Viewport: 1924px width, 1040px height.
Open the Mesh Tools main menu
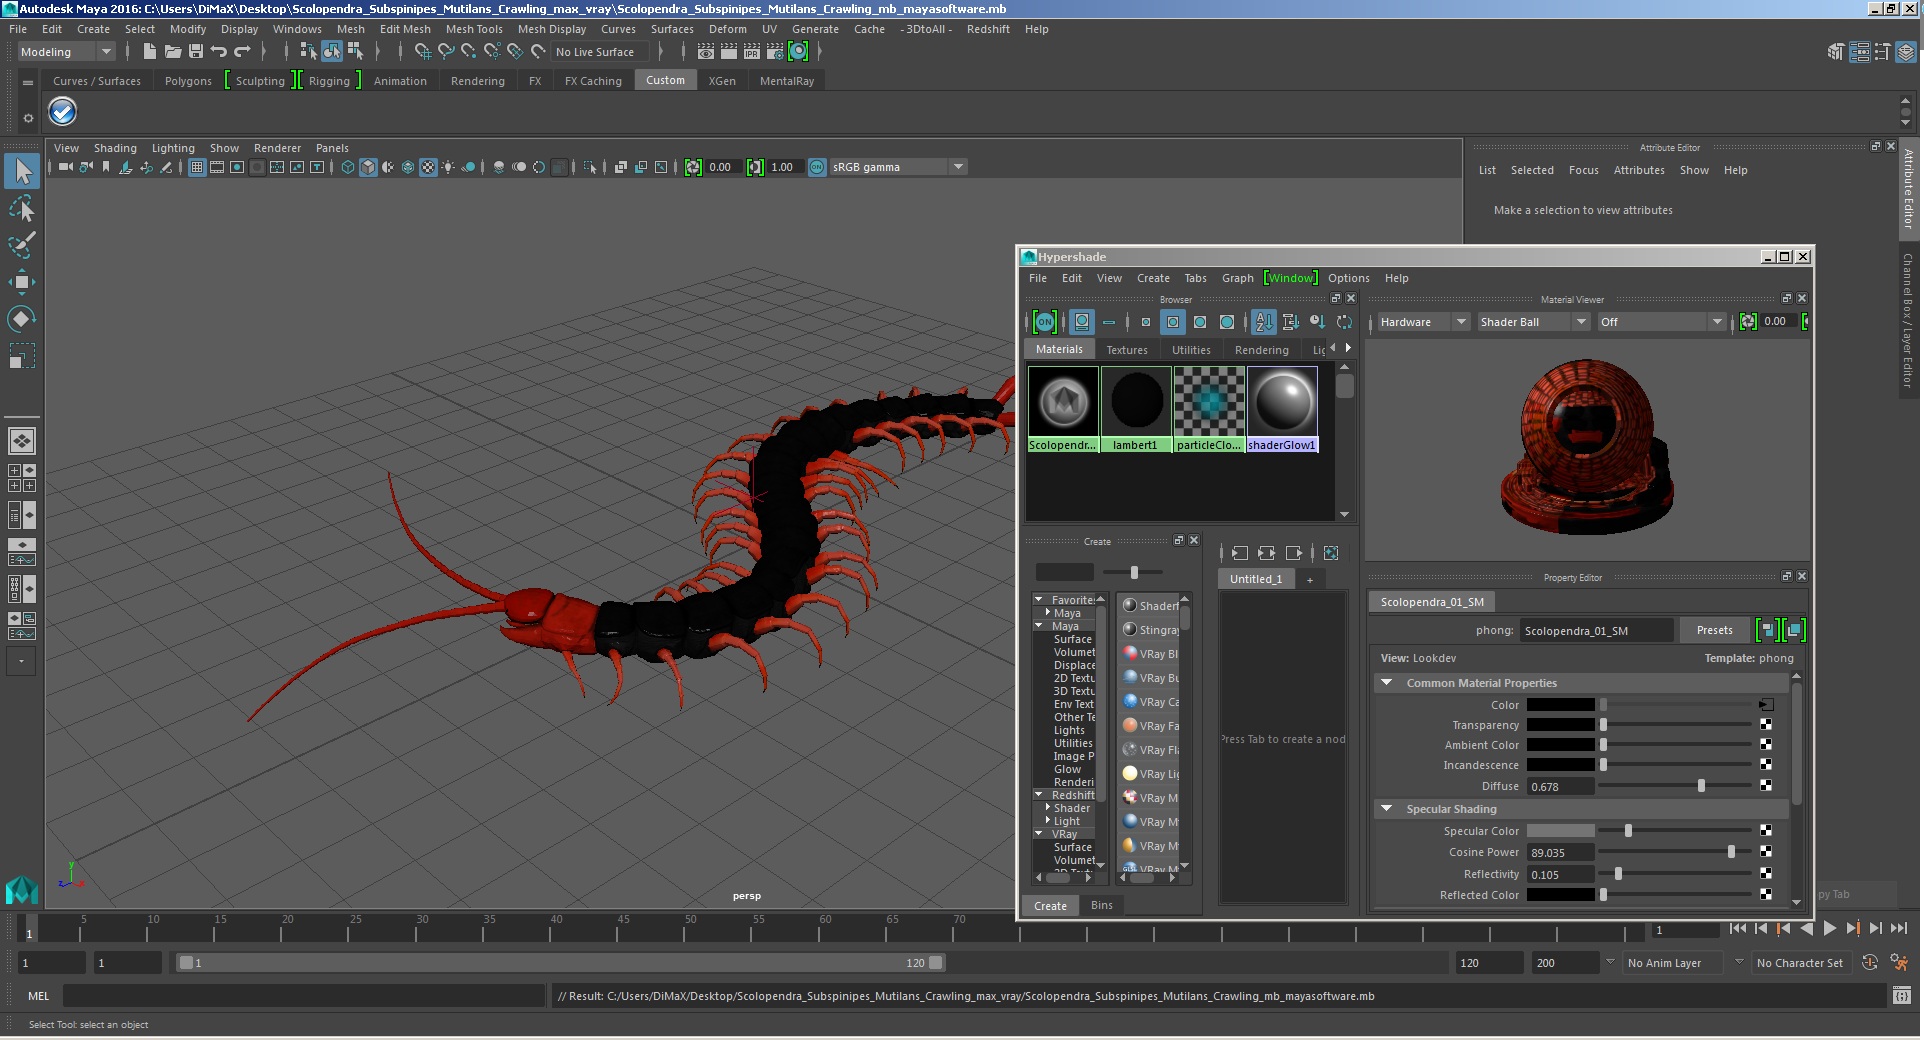pos(474,29)
